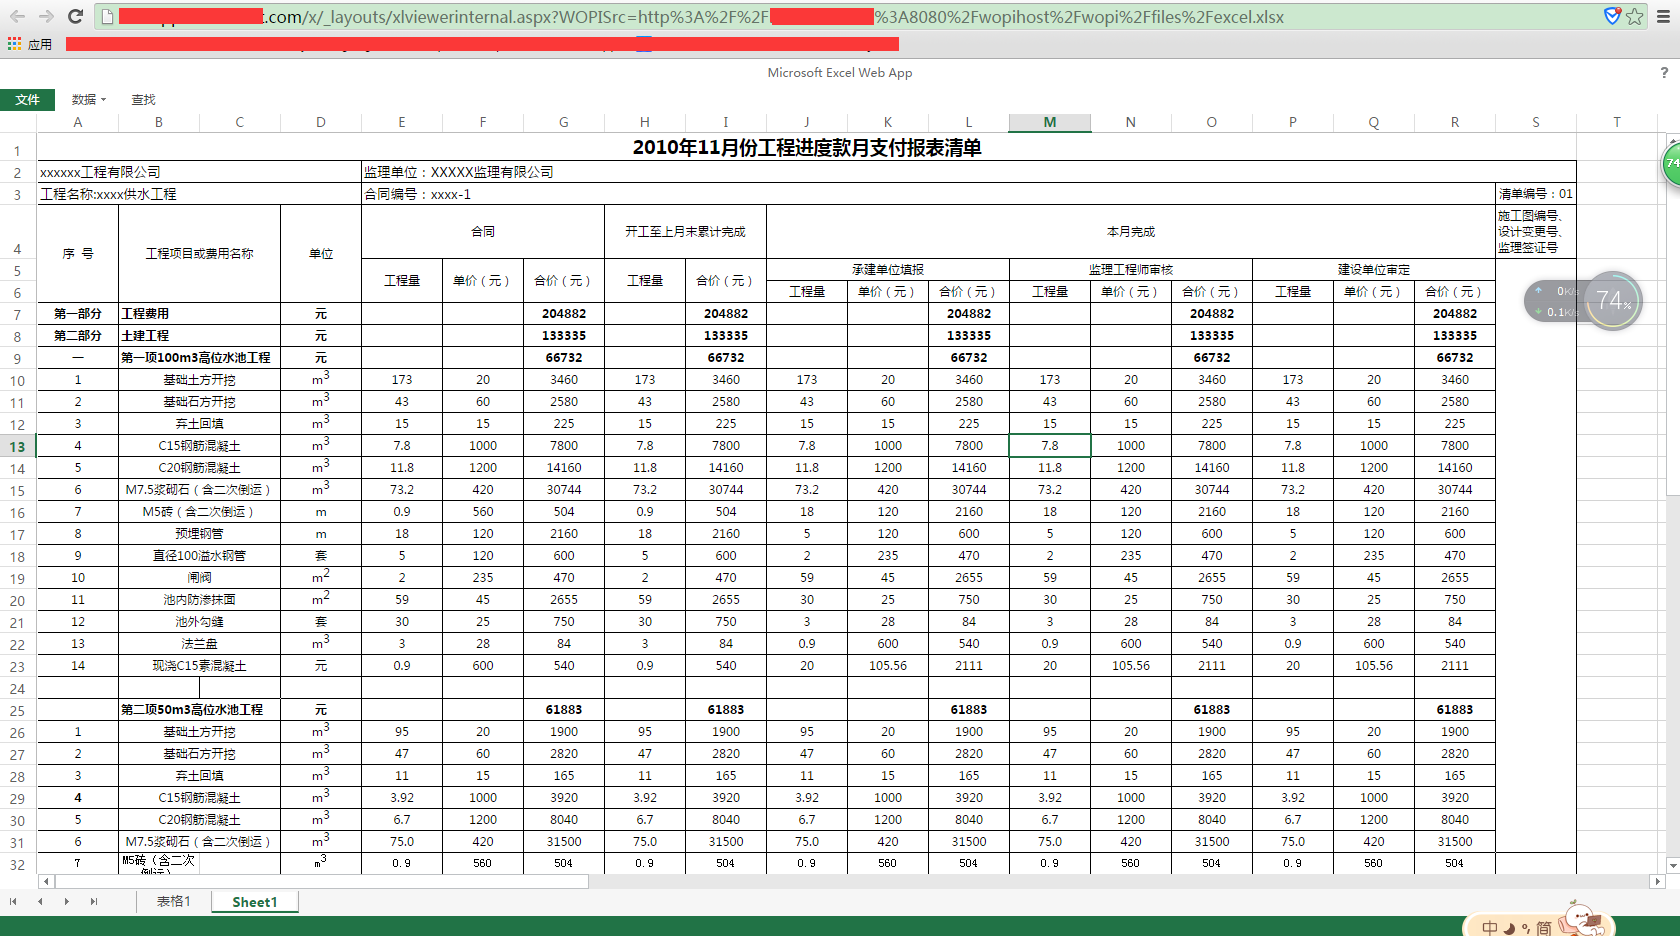Click vertical scrollbar down arrow
Viewport: 1680px width, 936px height.
(x=1672, y=866)
